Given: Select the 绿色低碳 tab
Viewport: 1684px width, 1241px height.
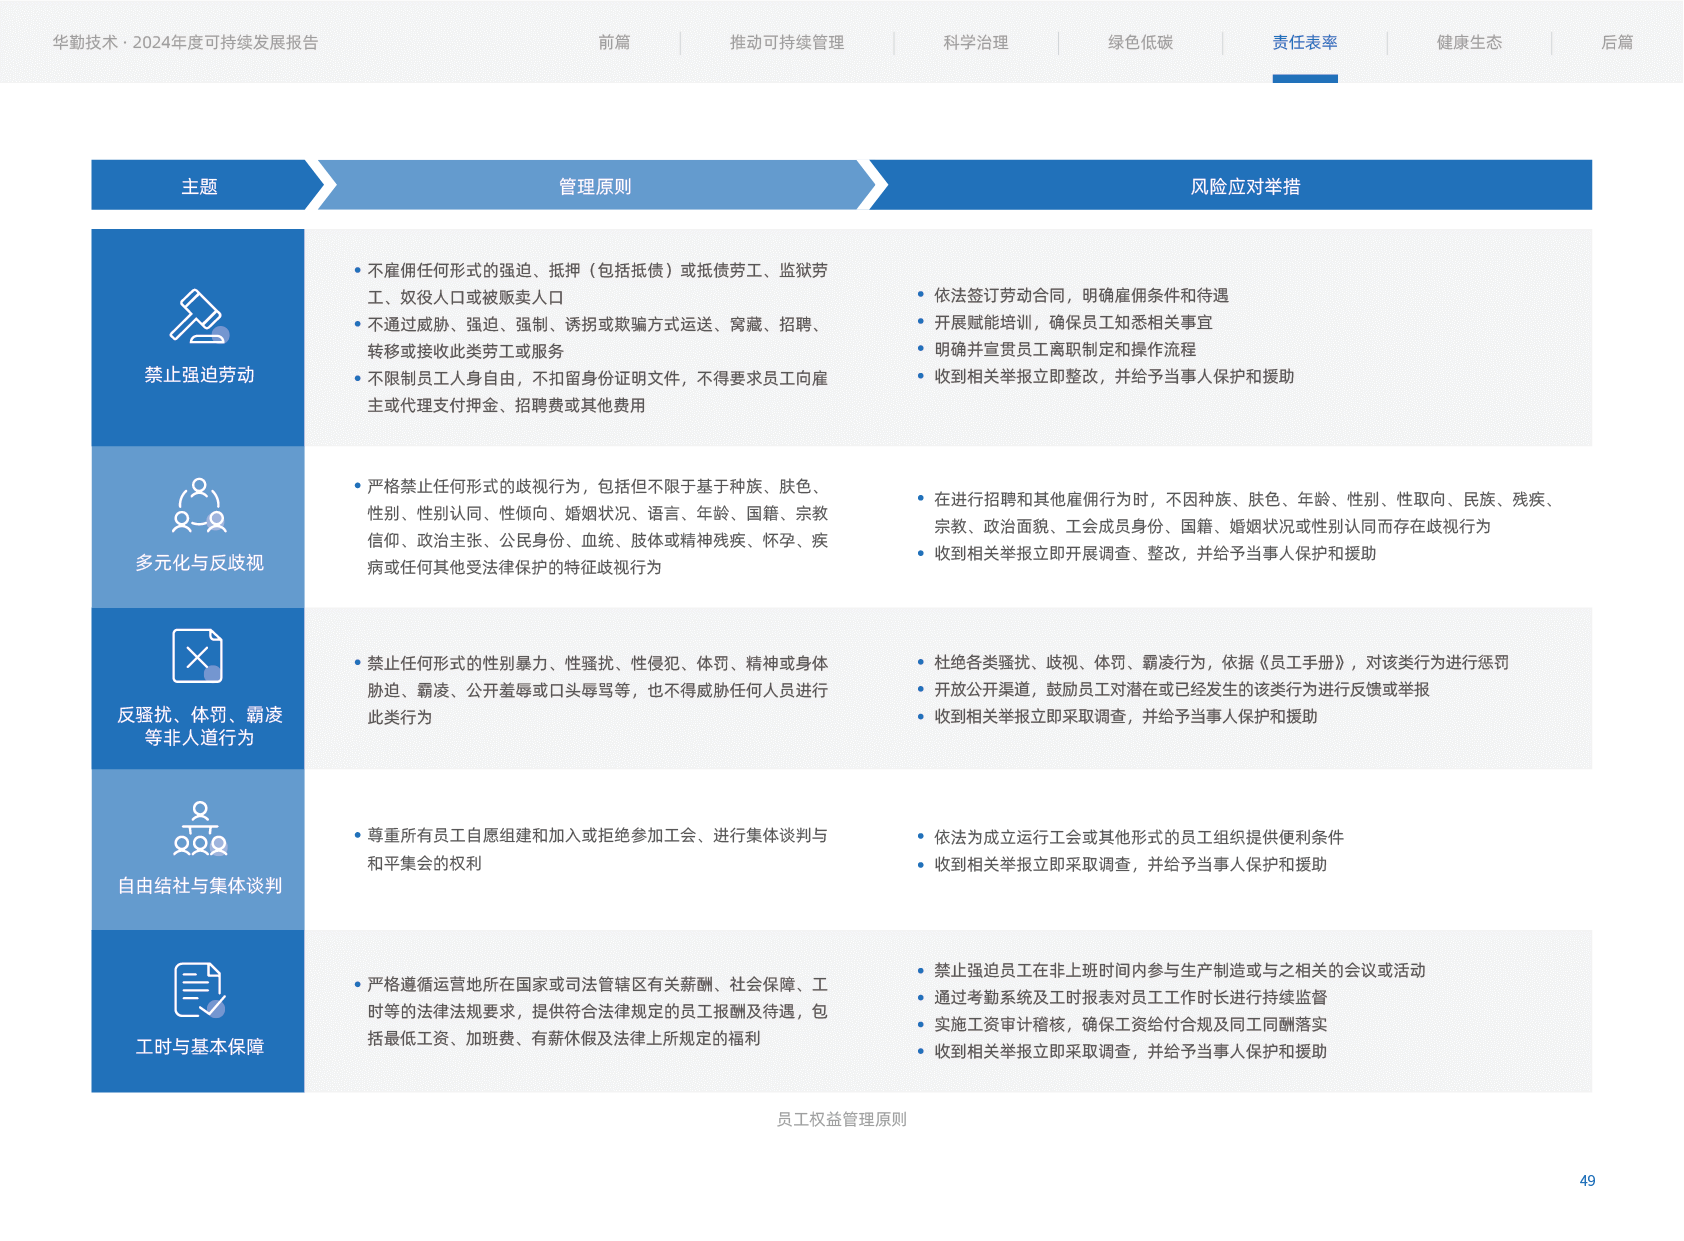Looking at the screenshot, I should coord(1140,42).
